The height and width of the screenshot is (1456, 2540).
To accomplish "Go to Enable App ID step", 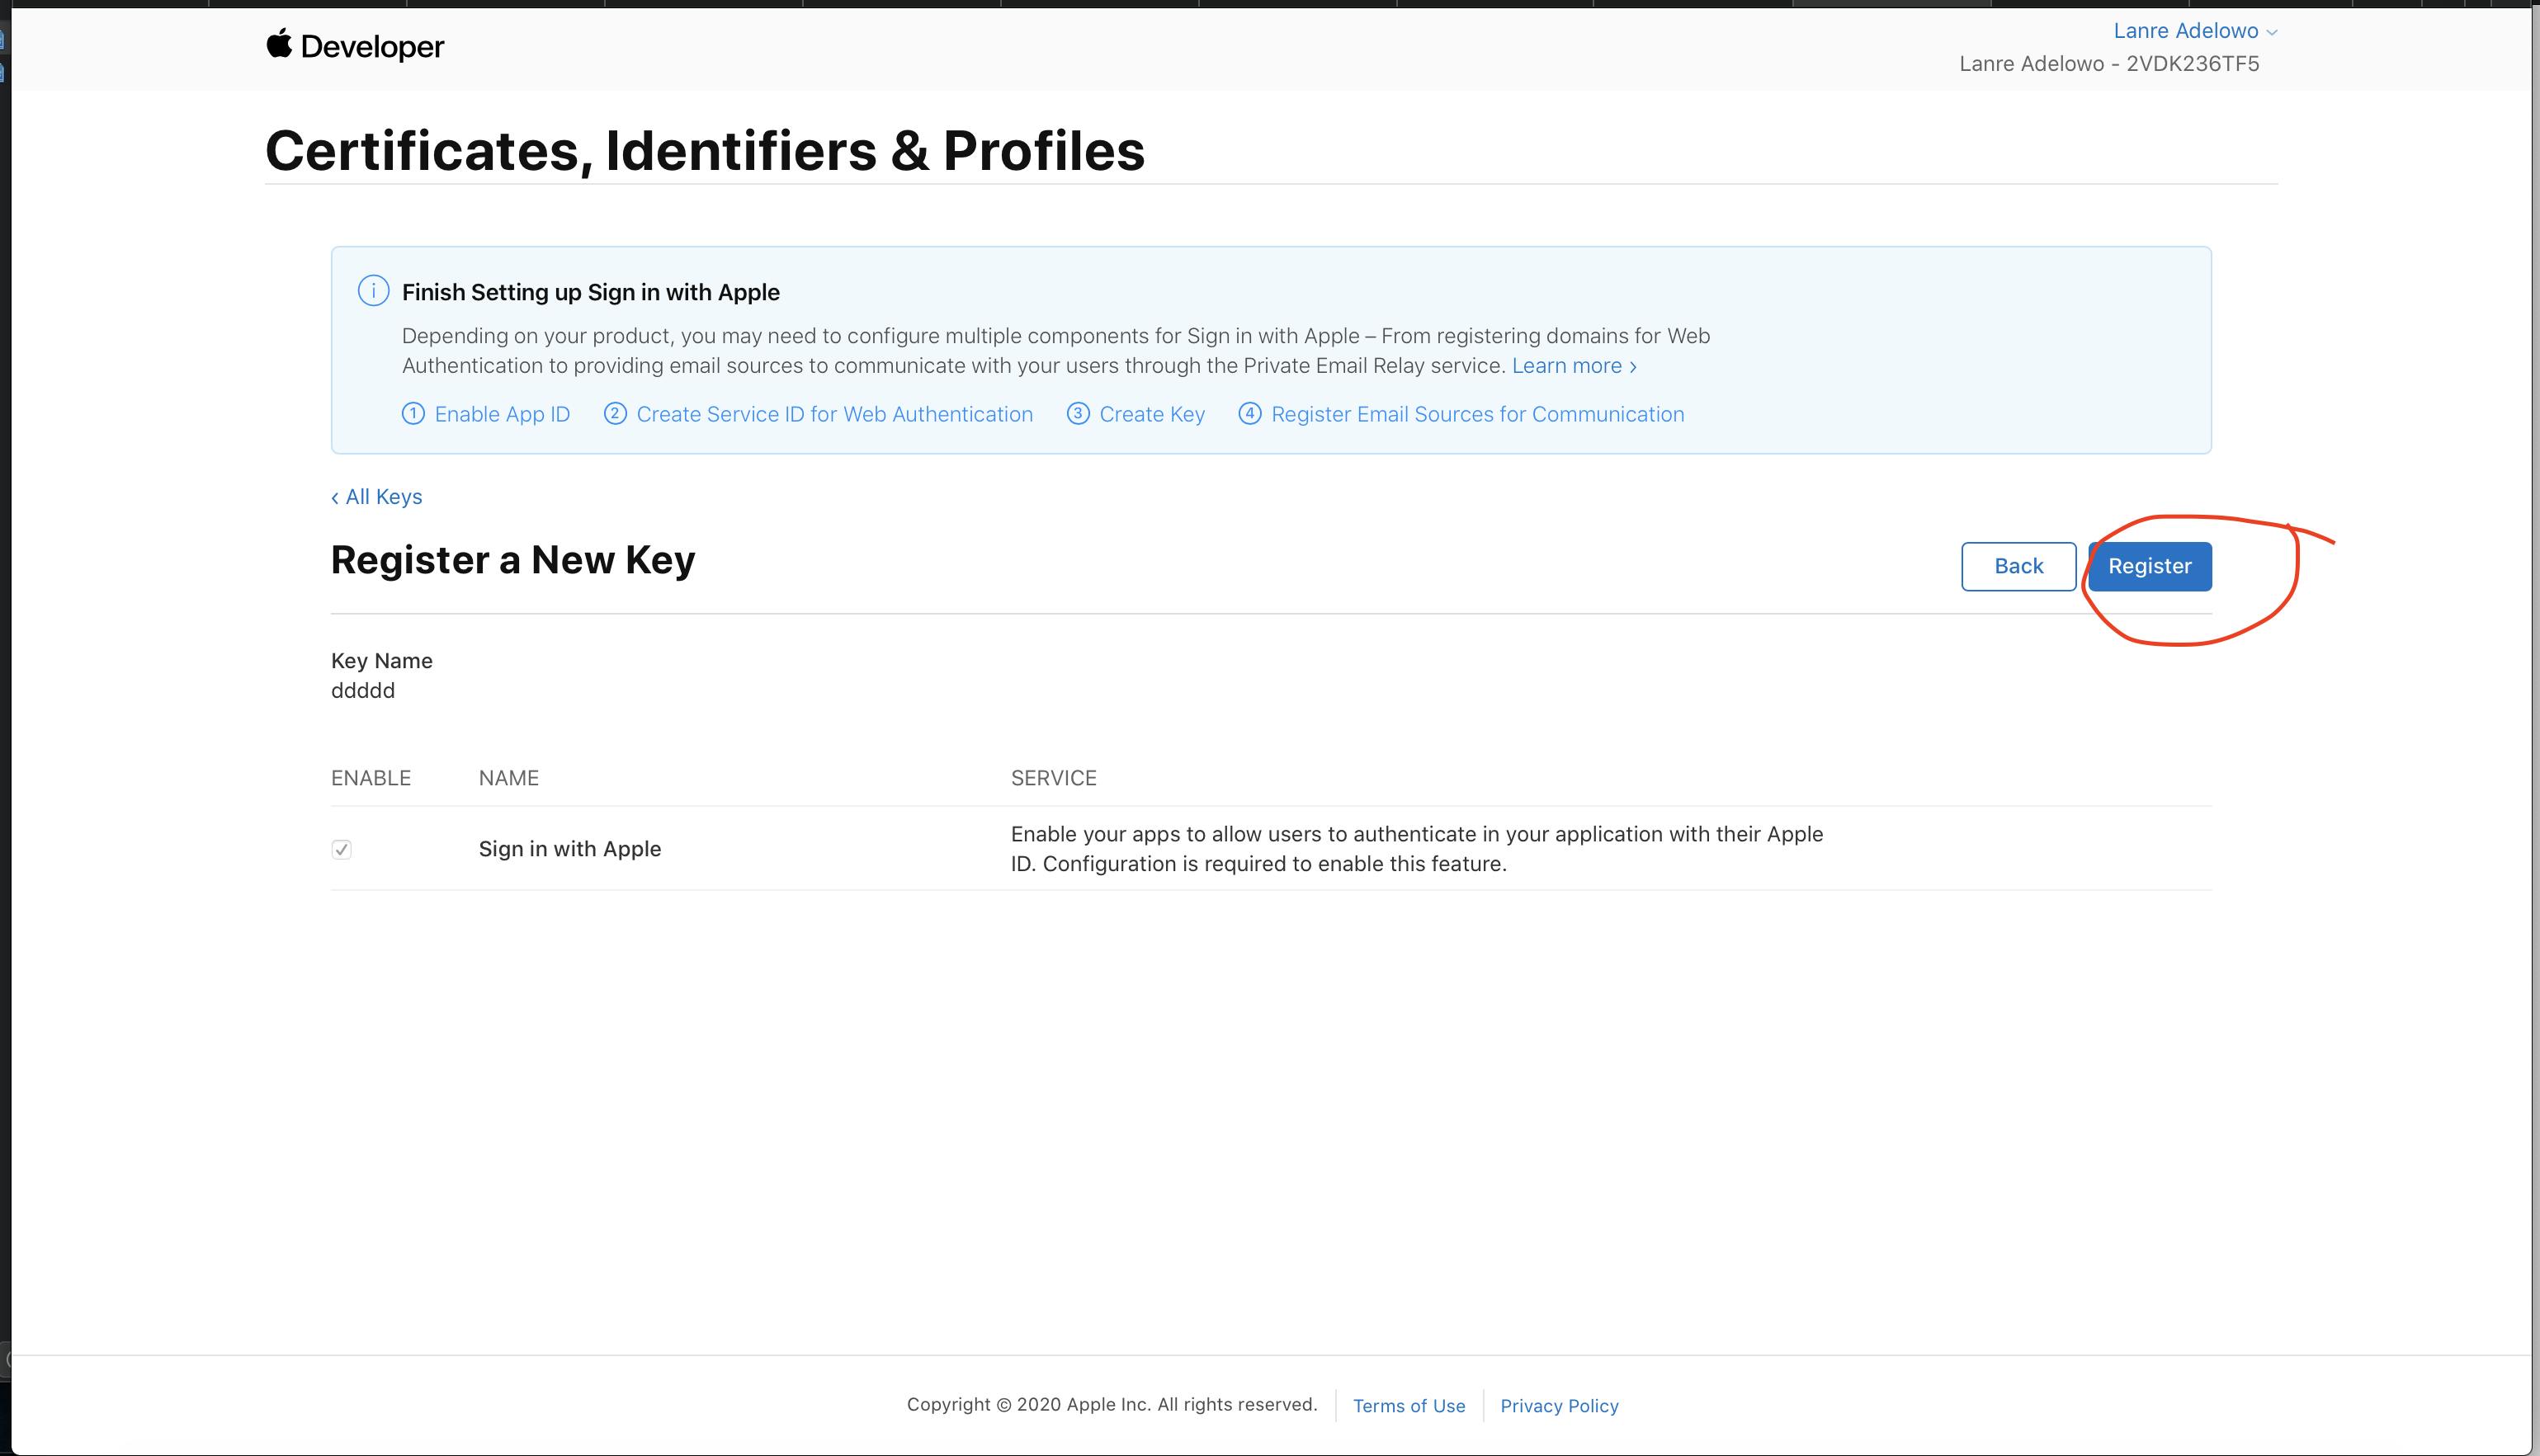I will coord(486,414).
